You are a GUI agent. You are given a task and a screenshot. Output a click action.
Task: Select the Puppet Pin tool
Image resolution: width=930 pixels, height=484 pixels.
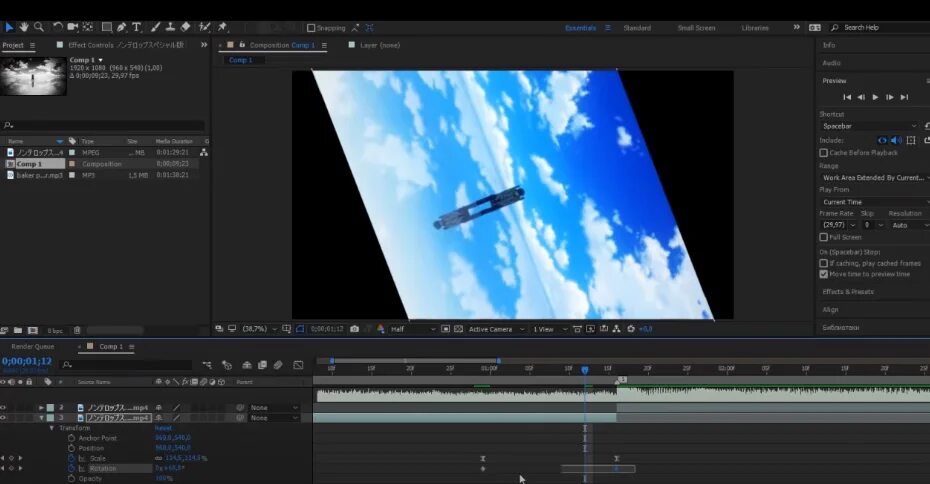222,27
